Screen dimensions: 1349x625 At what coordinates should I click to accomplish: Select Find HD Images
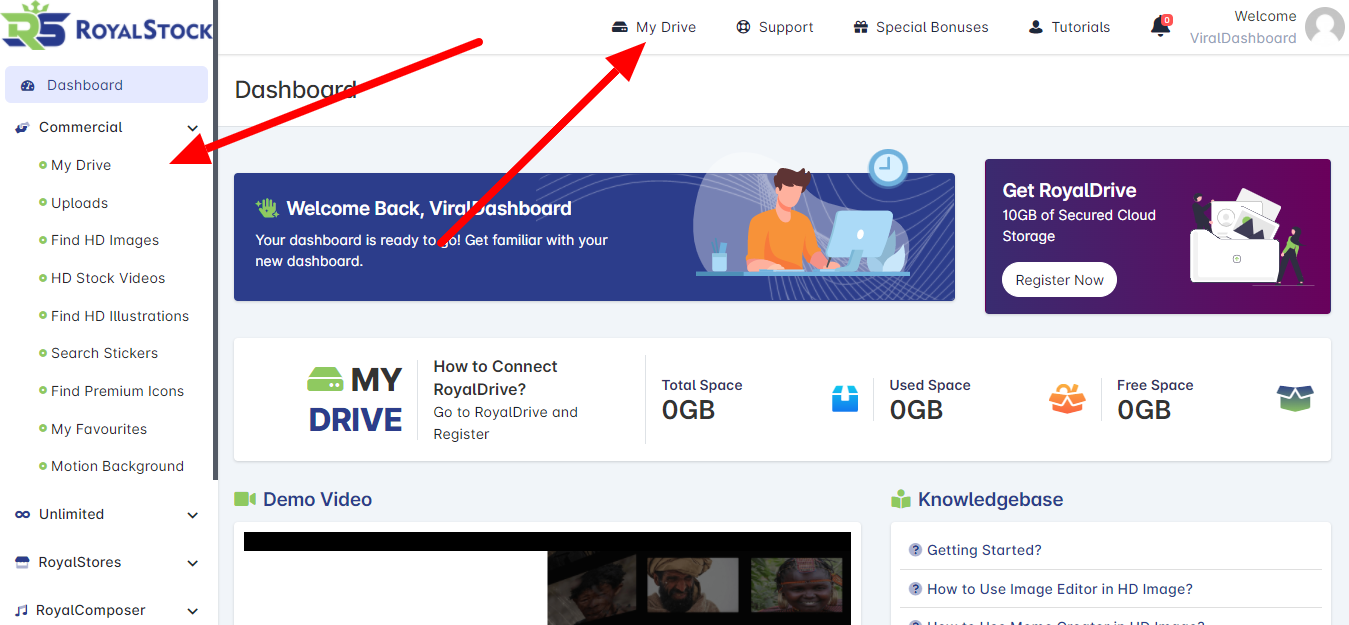[105, 240]
